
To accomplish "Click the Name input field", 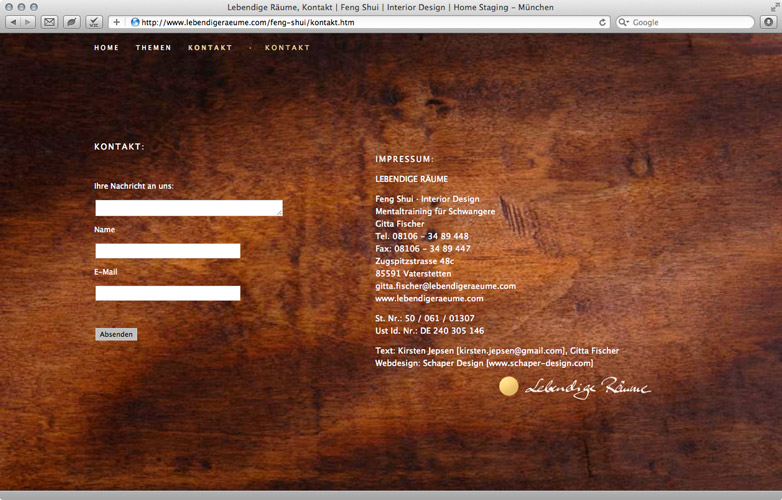I will [168, 251].
